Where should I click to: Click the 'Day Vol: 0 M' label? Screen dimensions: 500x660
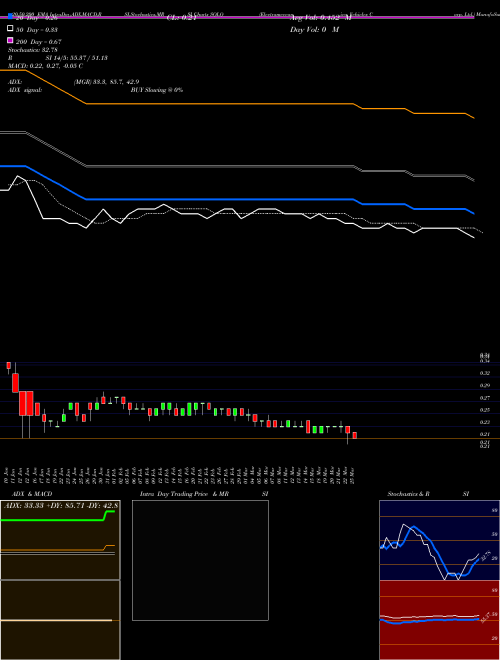pos(314,29)
